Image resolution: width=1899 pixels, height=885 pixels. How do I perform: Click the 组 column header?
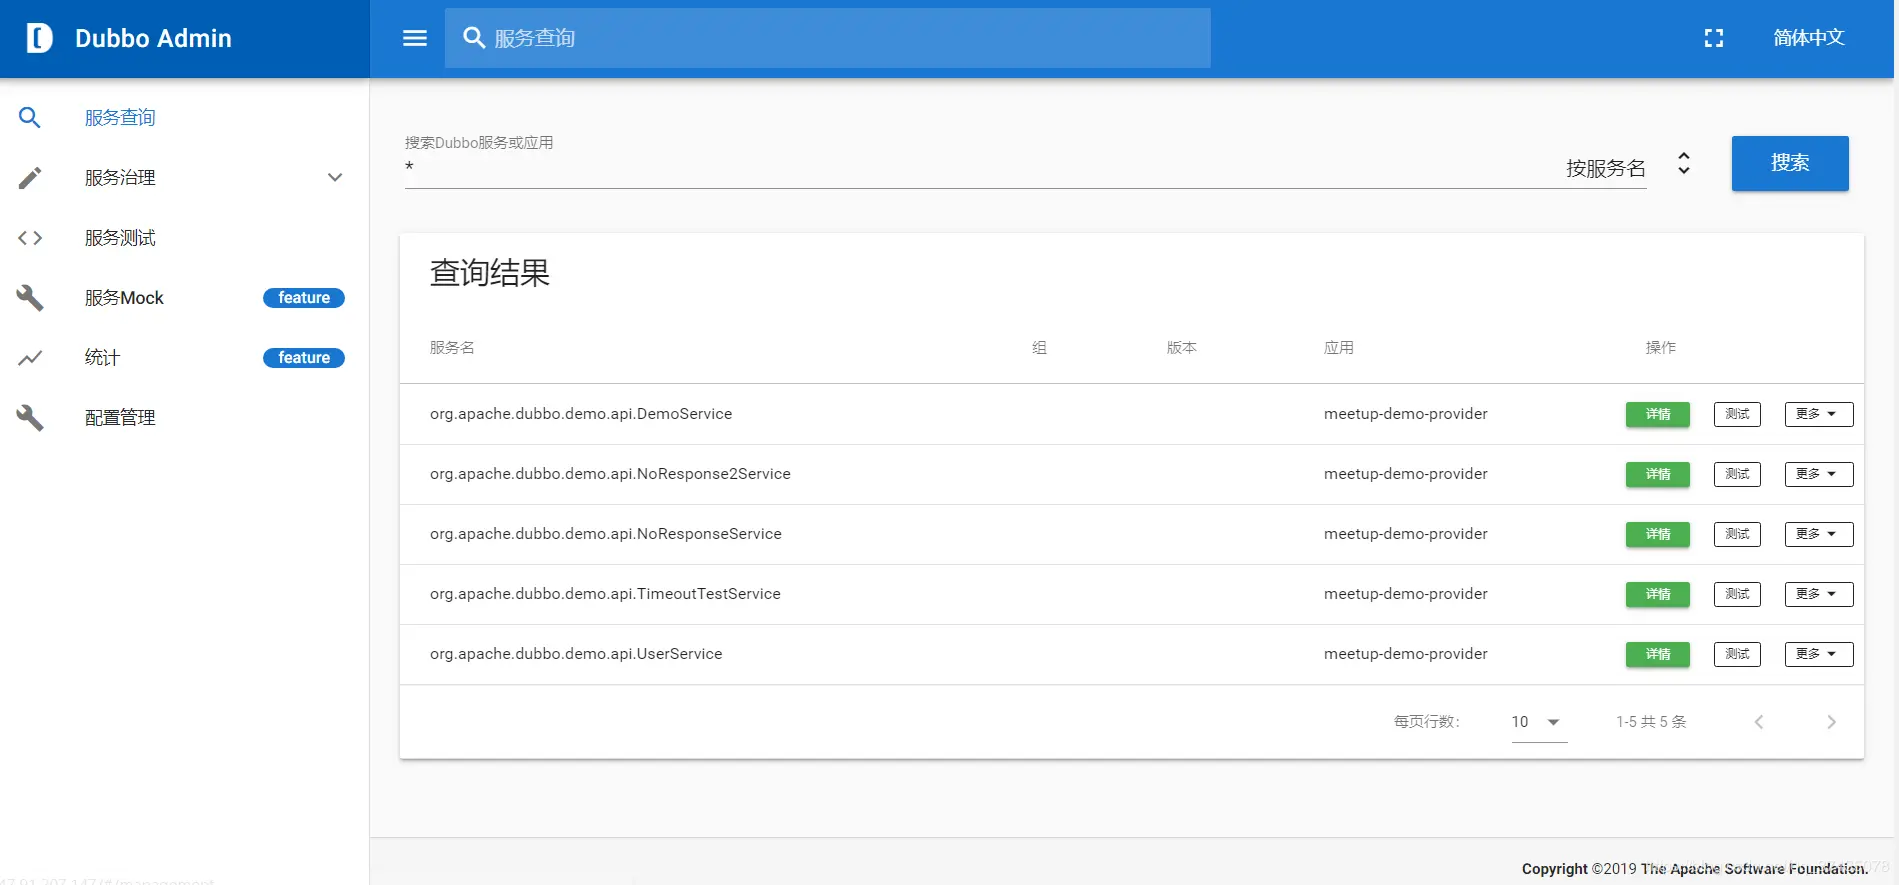pyautogui.click(x=1039, y=347)
